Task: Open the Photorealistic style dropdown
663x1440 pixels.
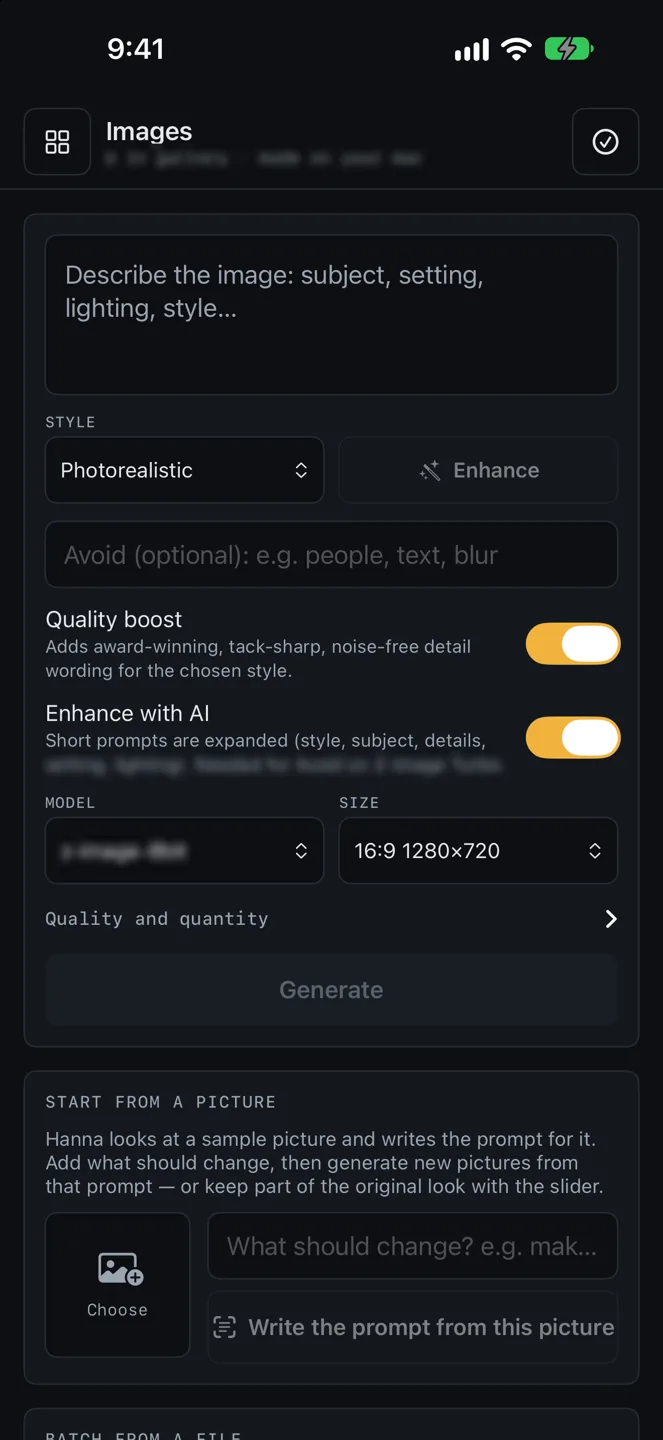Action: pyautogui.click(x=185, y=470)
